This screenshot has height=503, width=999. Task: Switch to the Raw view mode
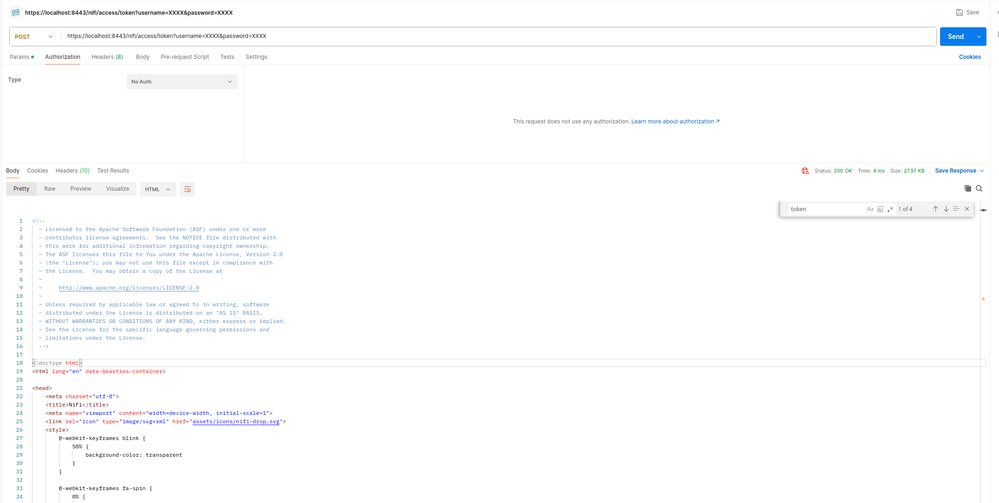[x=49, y=189]
